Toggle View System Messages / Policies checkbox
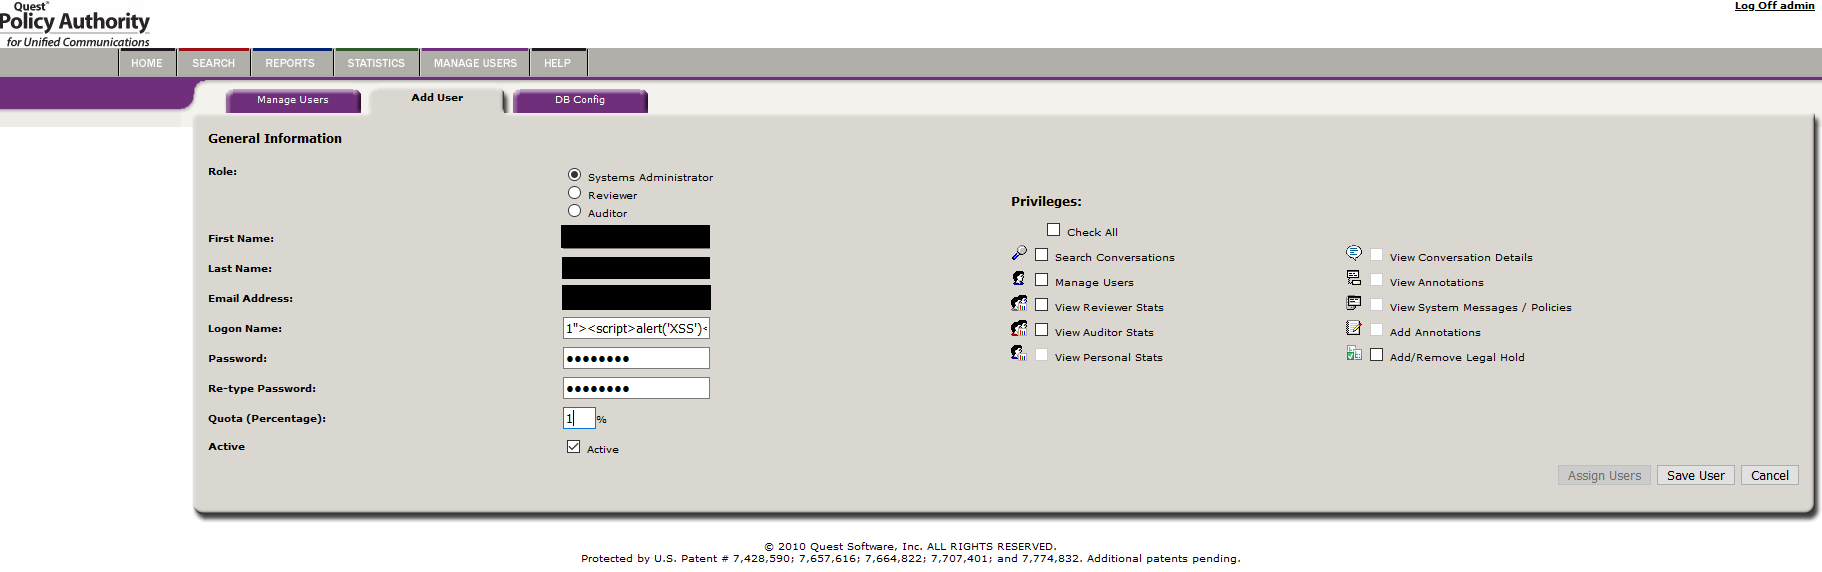This screenshot has width=1822, height=572. coord(1376,305)
